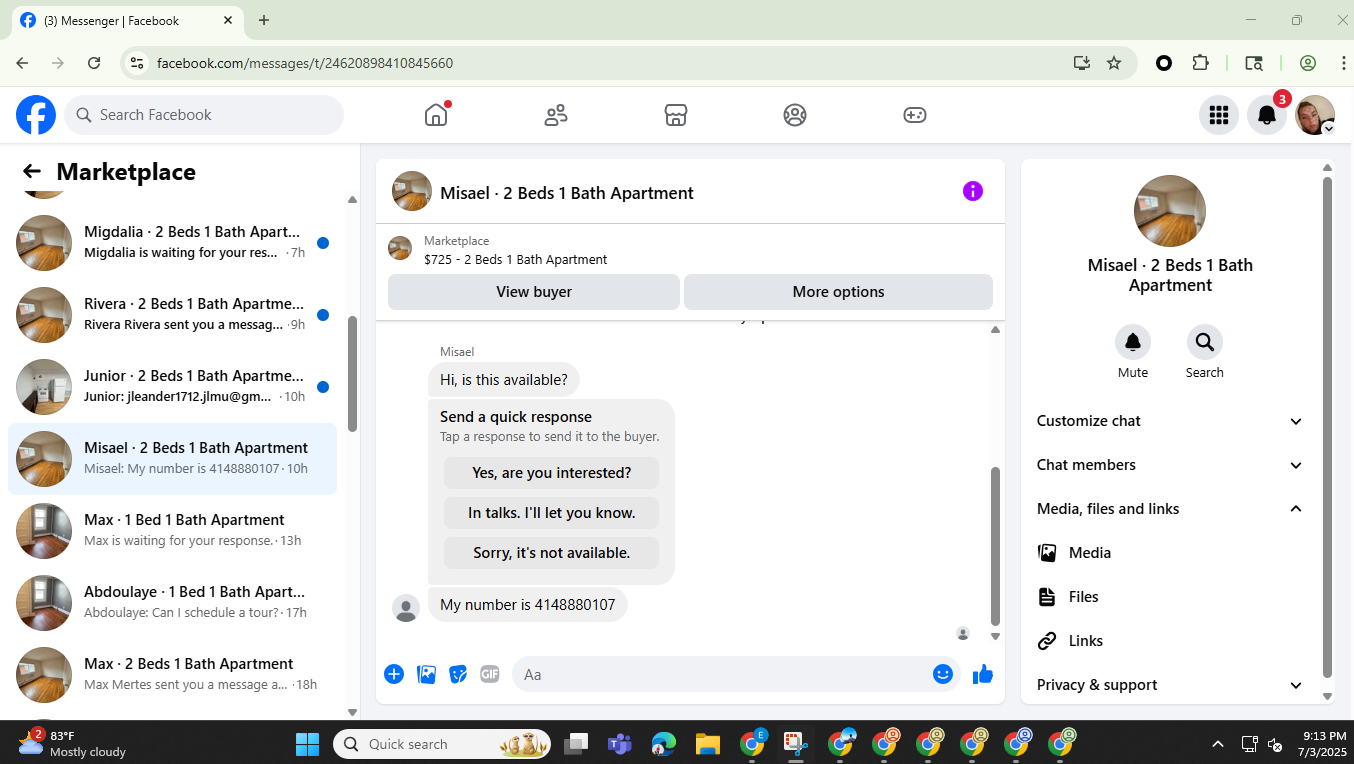
Task: Click More options button
Action: click(838, 292)
